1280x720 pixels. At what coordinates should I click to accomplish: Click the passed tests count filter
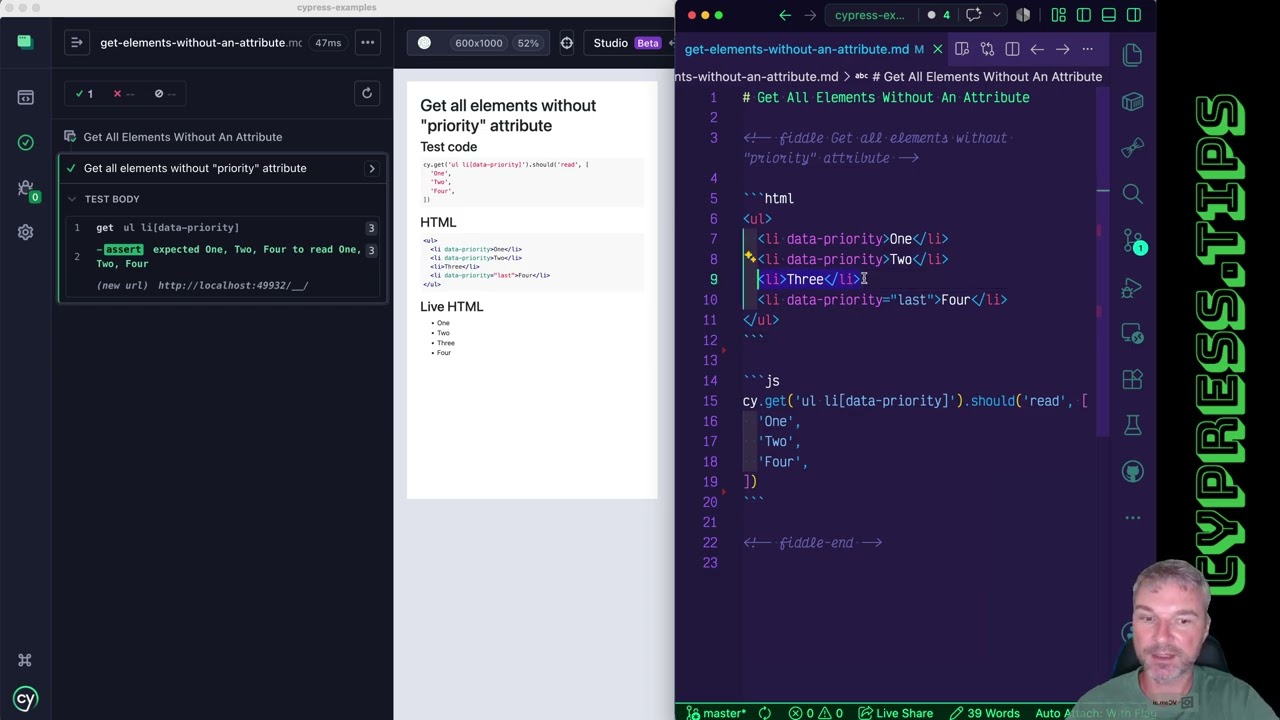pyautogui.click(x=84, y=94)
